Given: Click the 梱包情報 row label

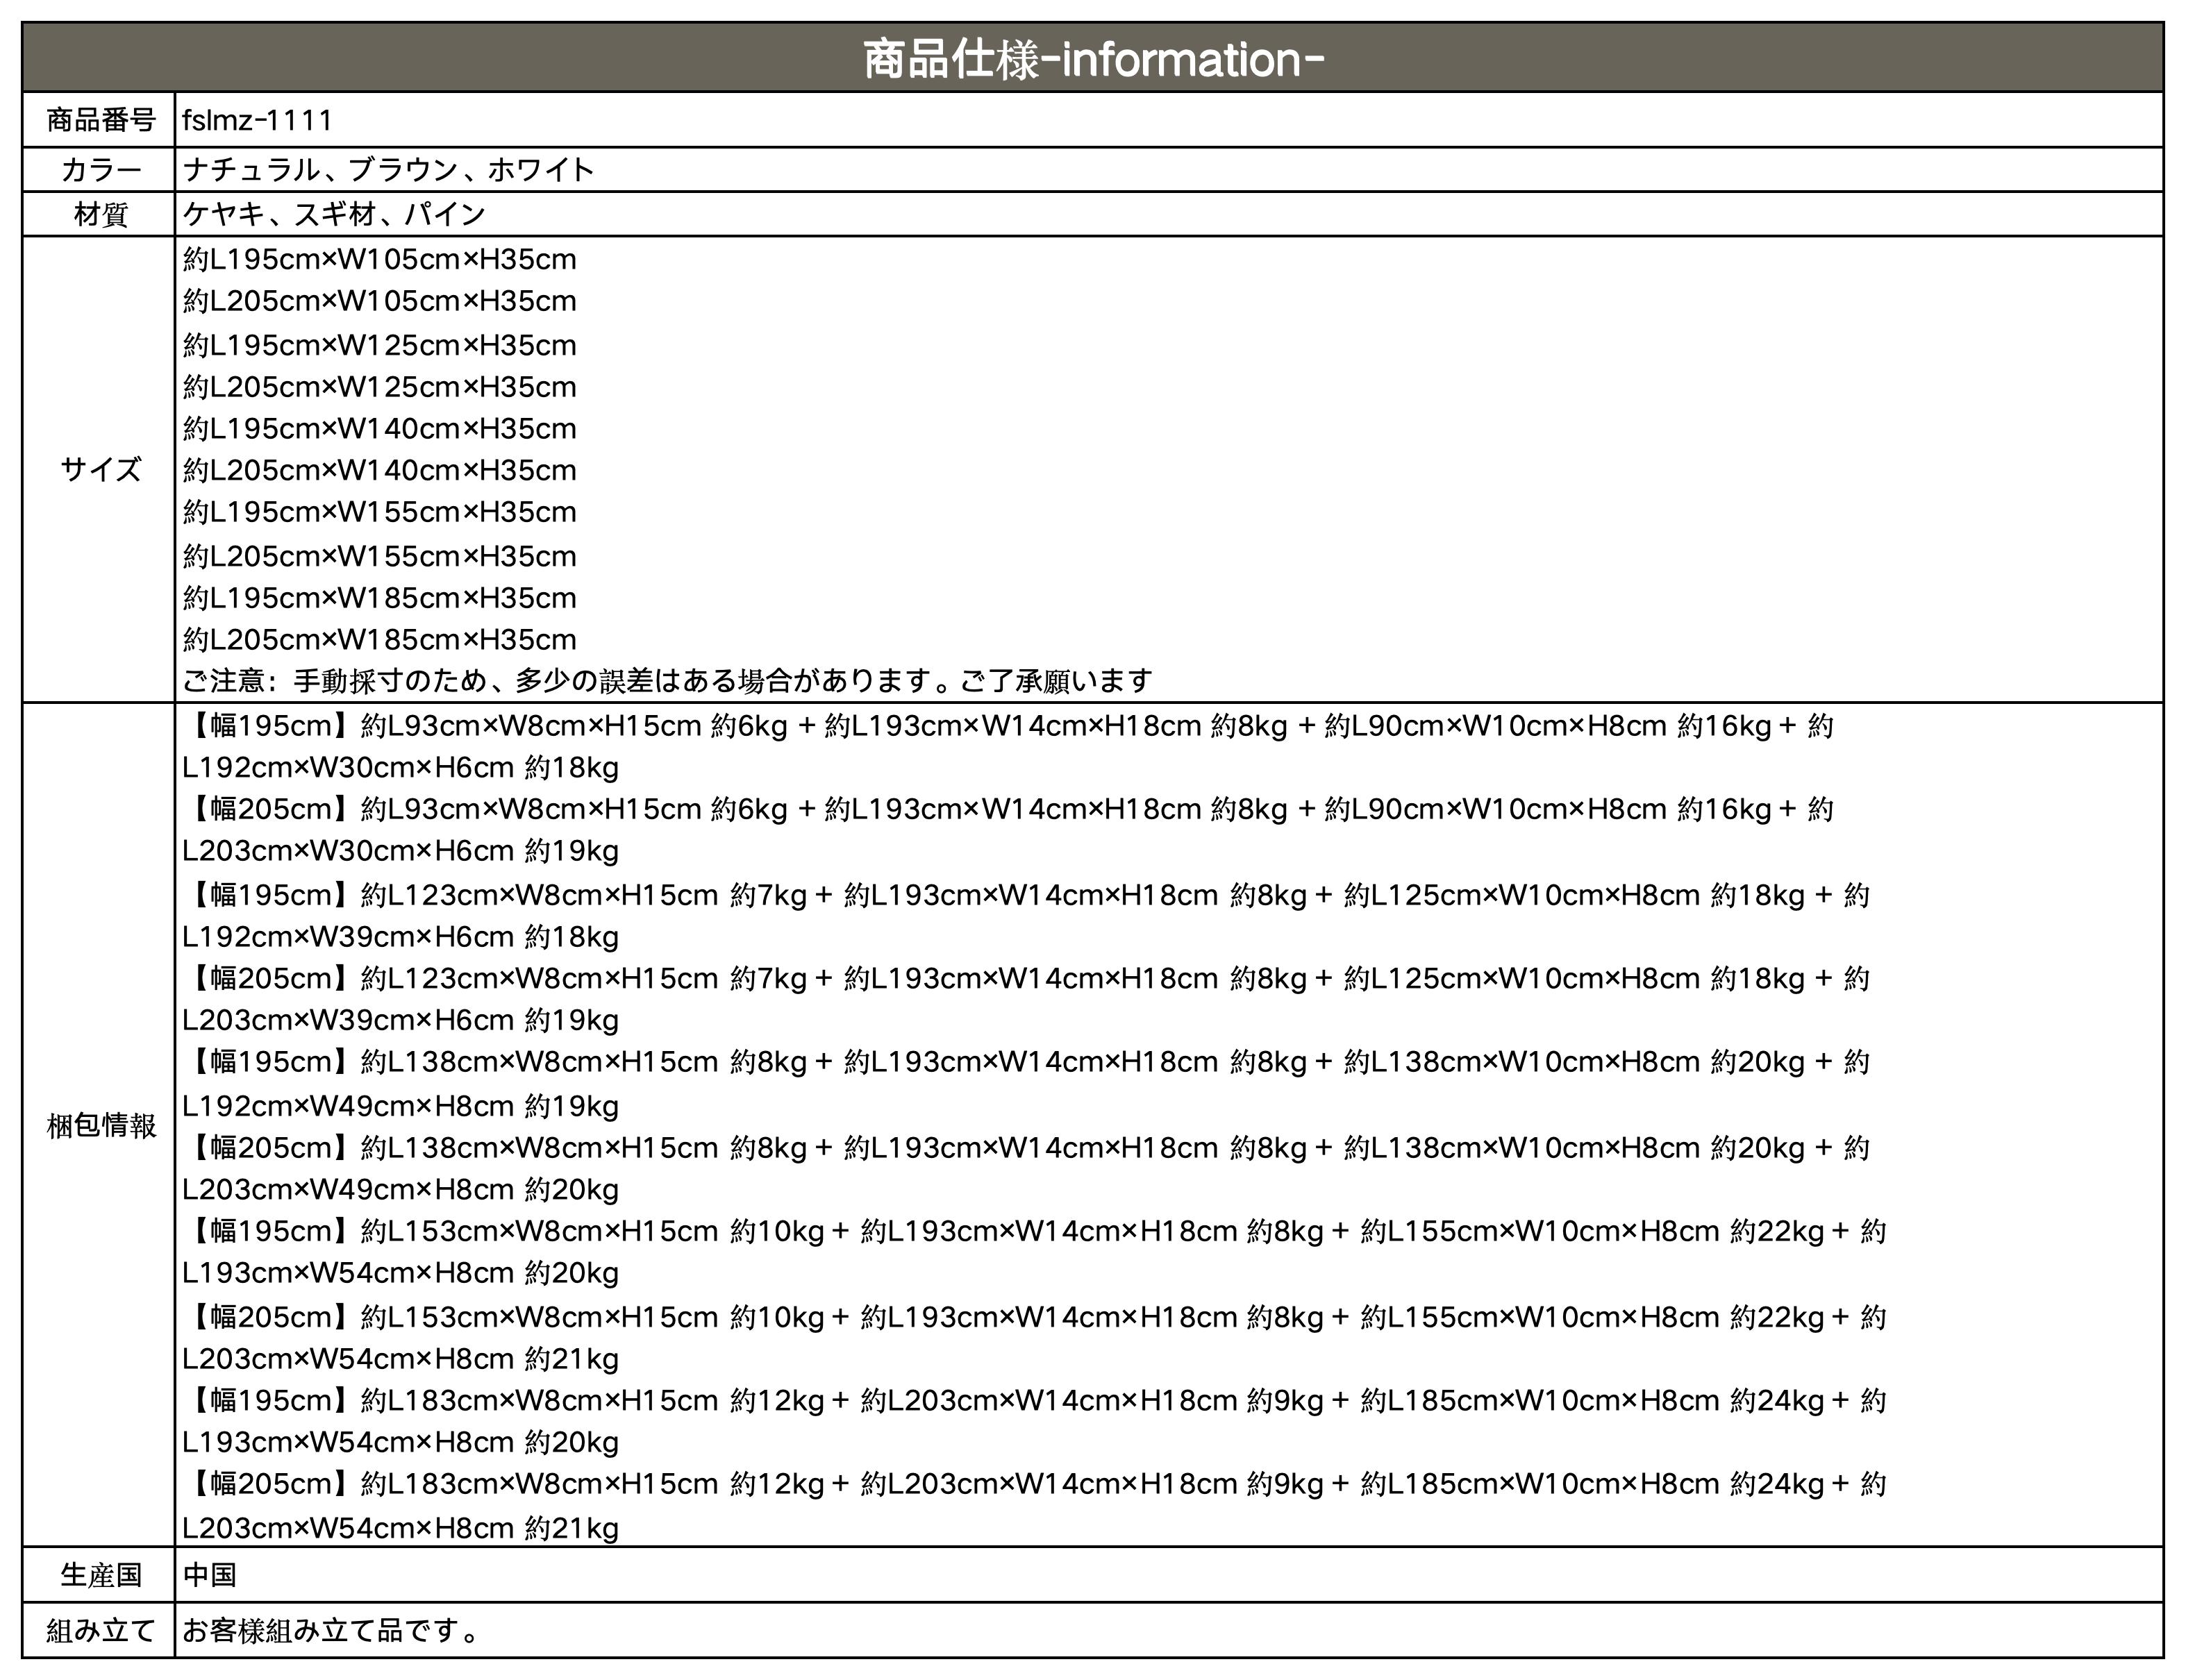Looking at the screenshot, I should 100,1126.
